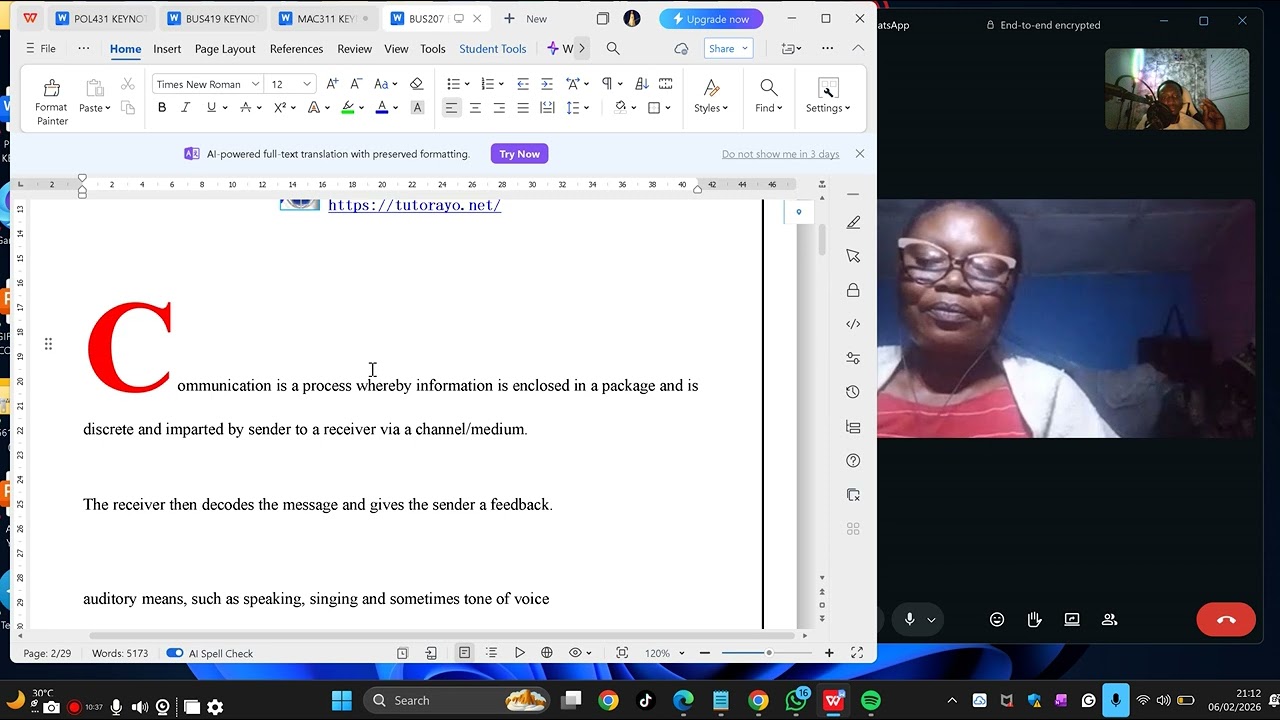
Task: Apply Strikethrough formatting
Action: (x=245, y=108)
